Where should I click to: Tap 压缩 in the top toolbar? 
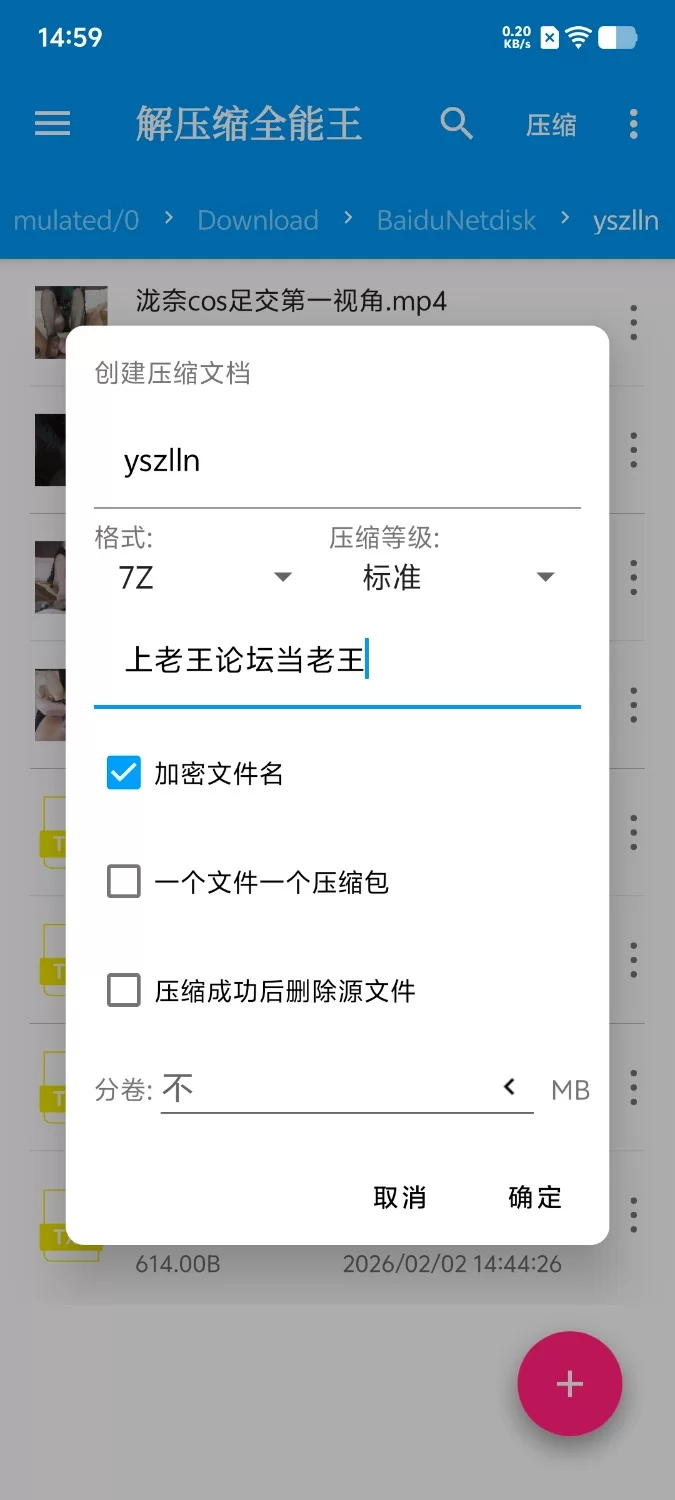point(552,125)
